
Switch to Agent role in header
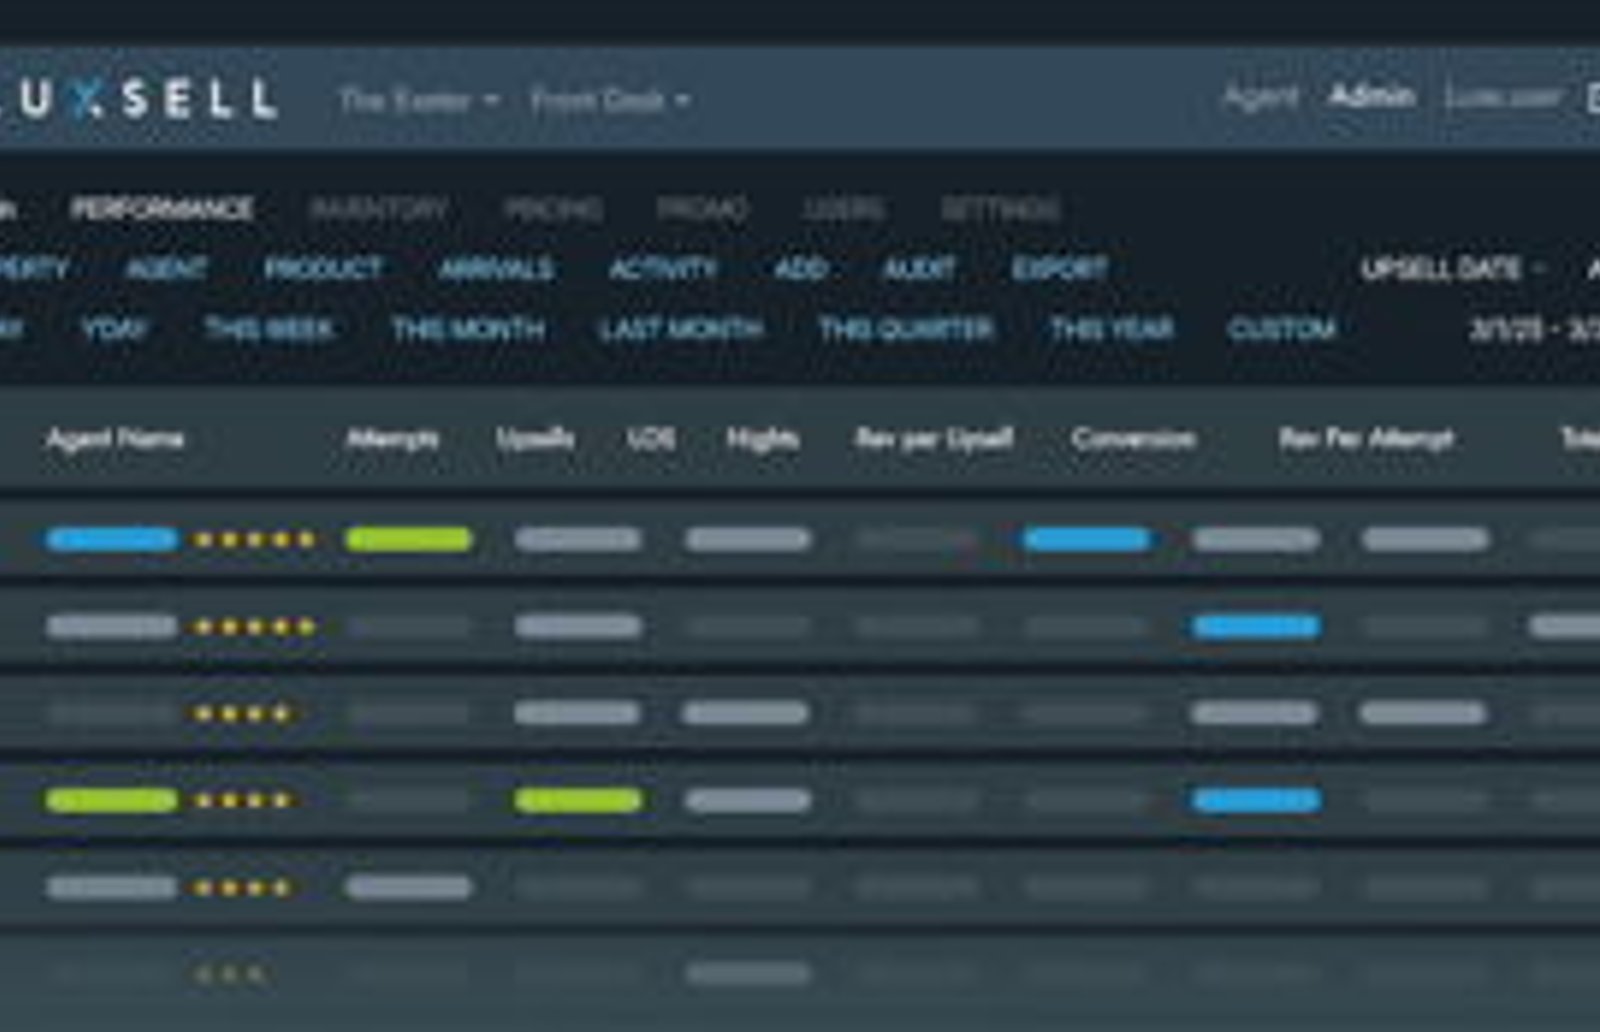pos(1261,97)
